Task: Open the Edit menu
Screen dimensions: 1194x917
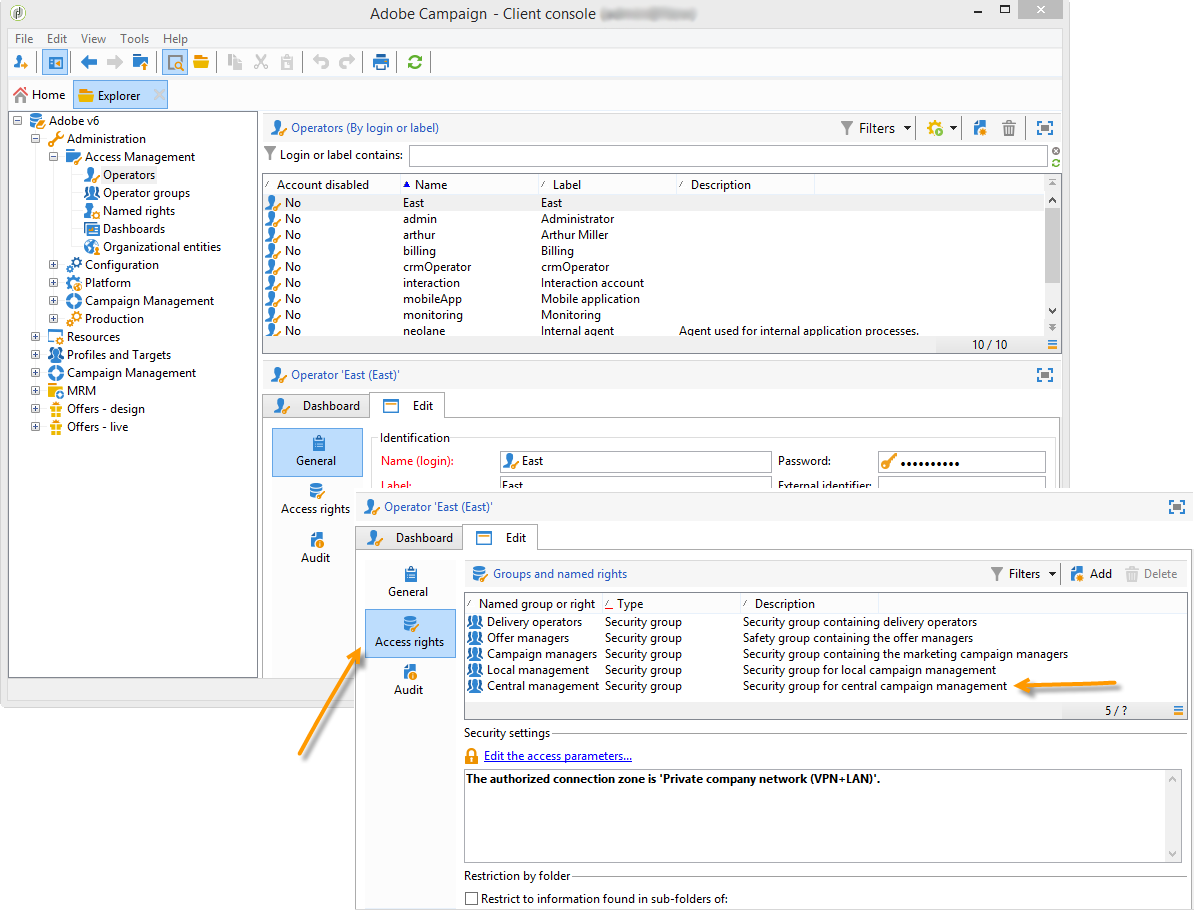Action: (56, 39)
